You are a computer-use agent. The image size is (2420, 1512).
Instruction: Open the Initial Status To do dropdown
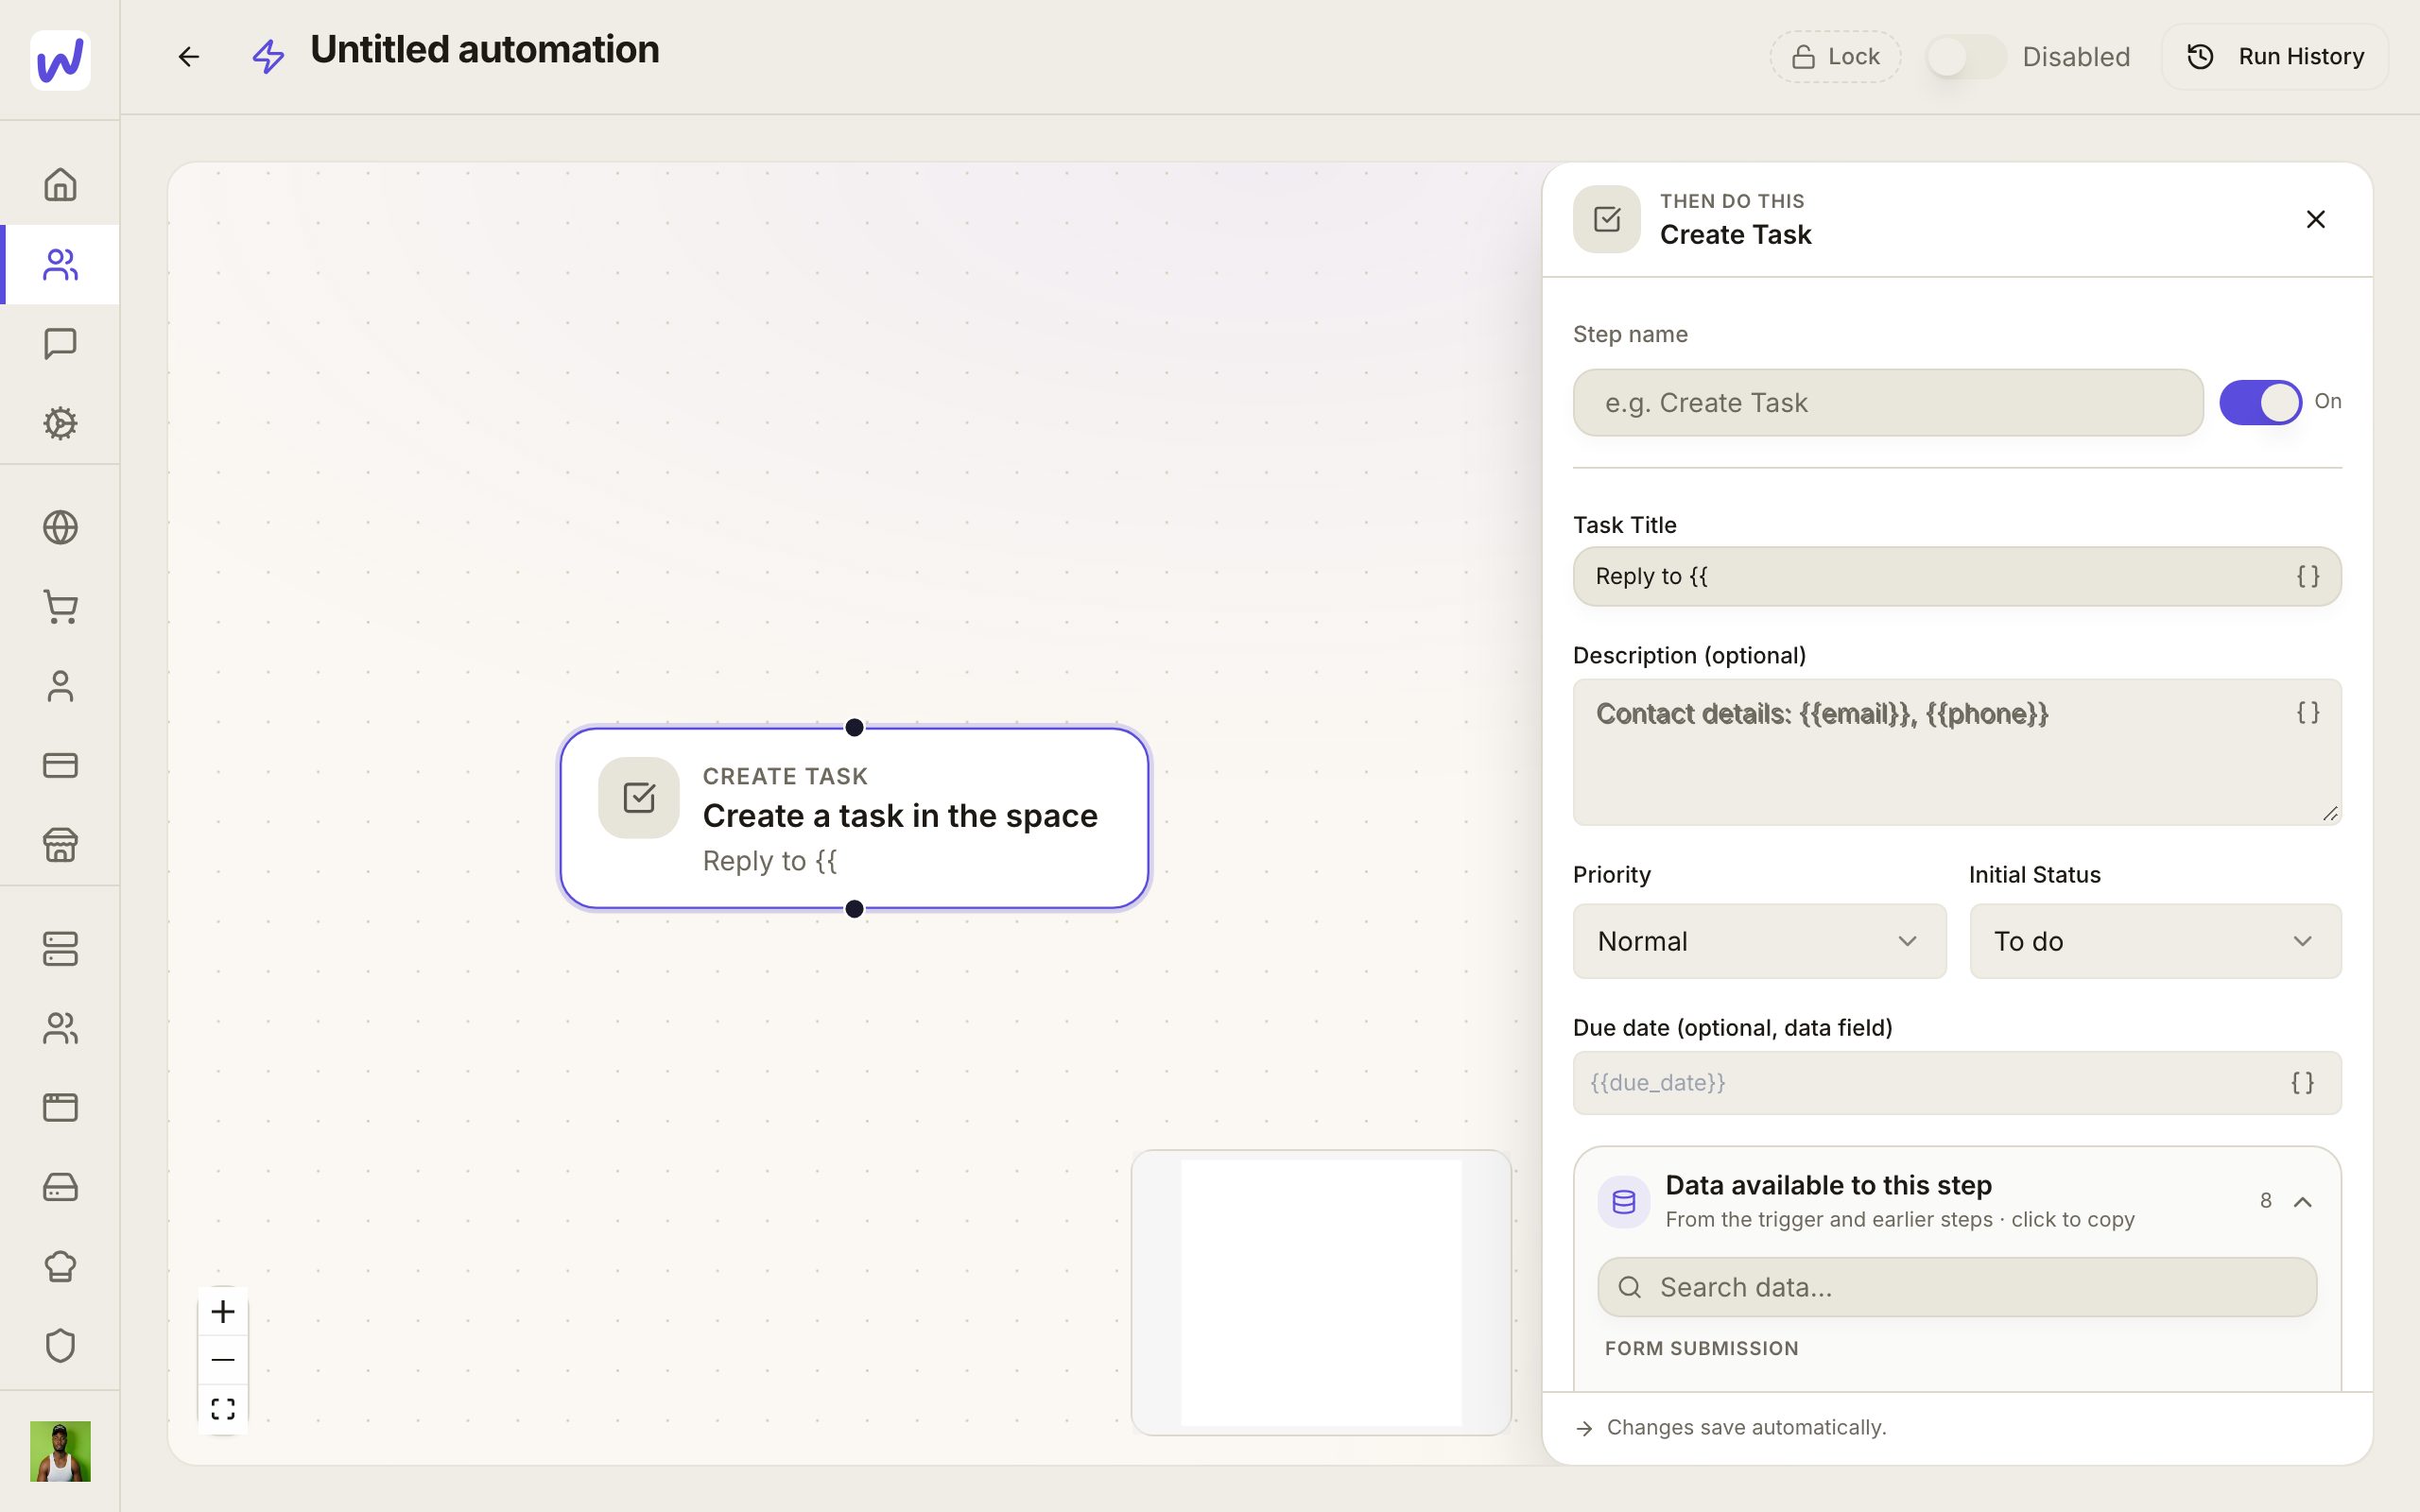pyautogui.click(x=2155, y=941)
